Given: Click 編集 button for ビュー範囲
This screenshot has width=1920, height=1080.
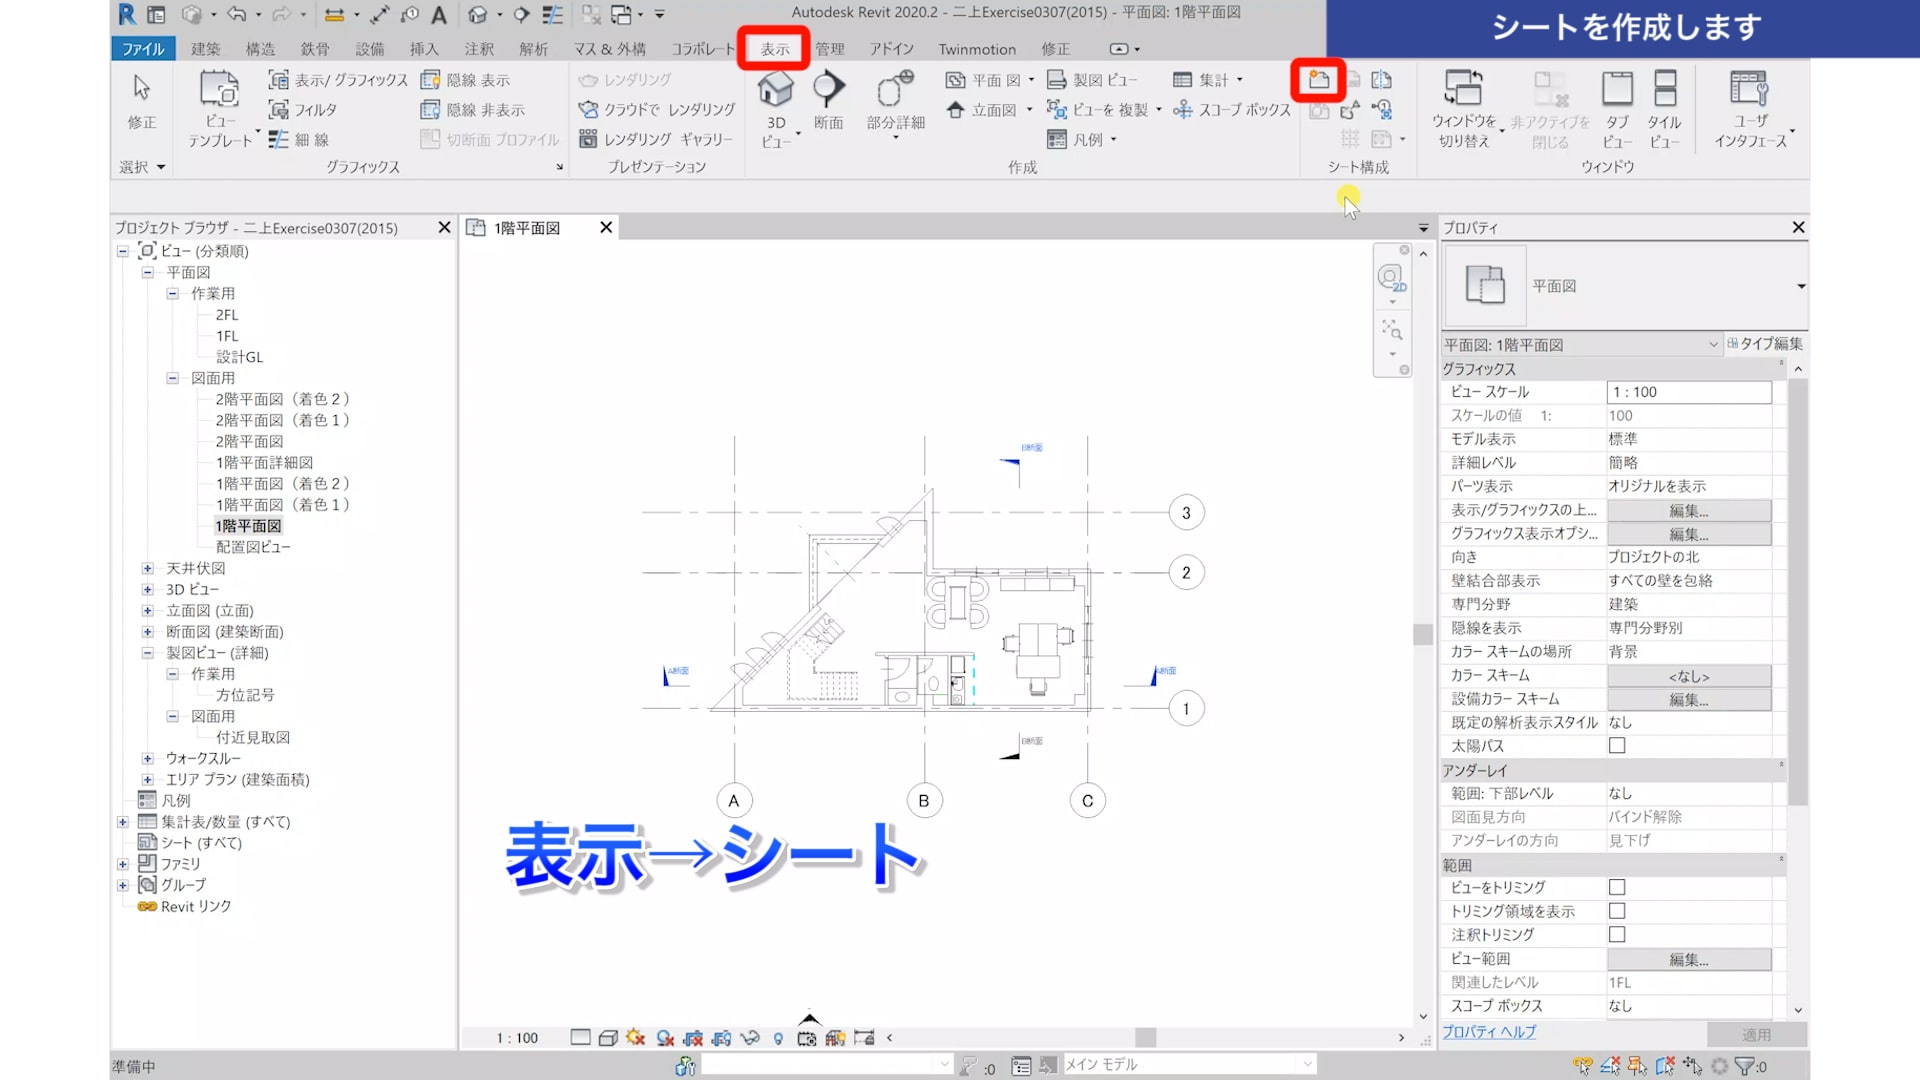Looking at the screenshot, I should coord(1688,960).
